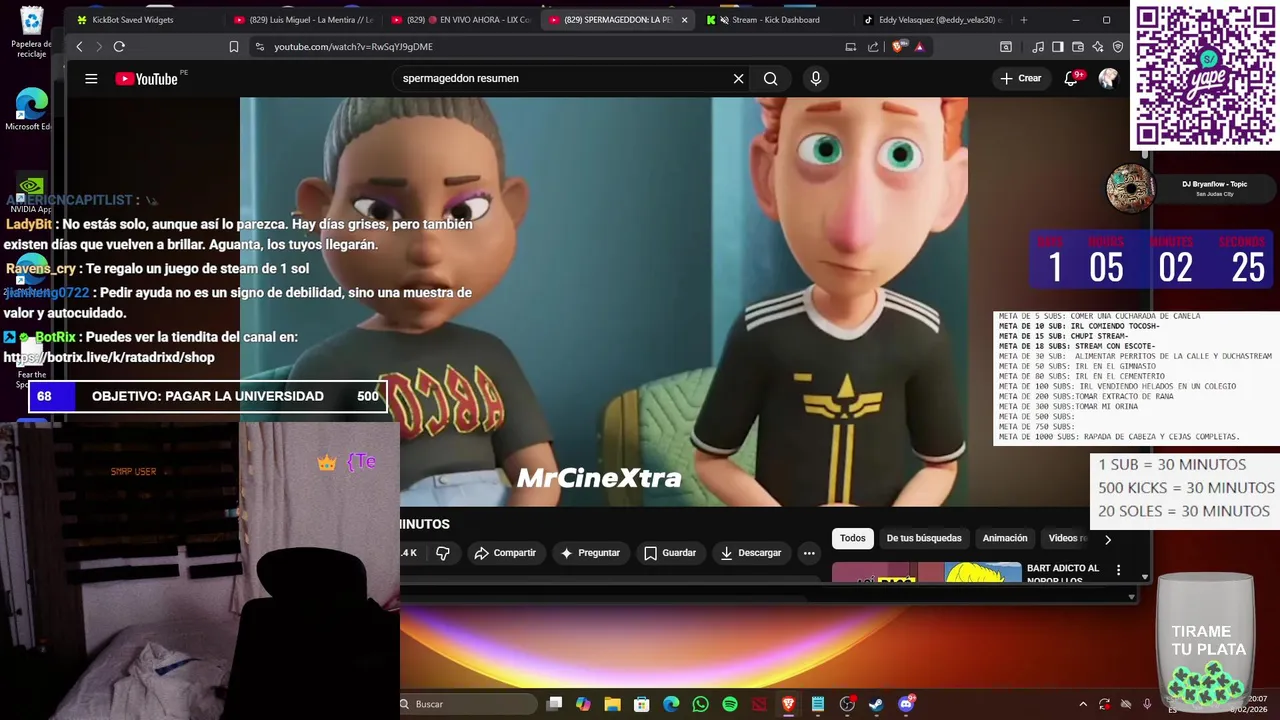Reload the YouTube page
1280x720 pixels.
point(119,47)
